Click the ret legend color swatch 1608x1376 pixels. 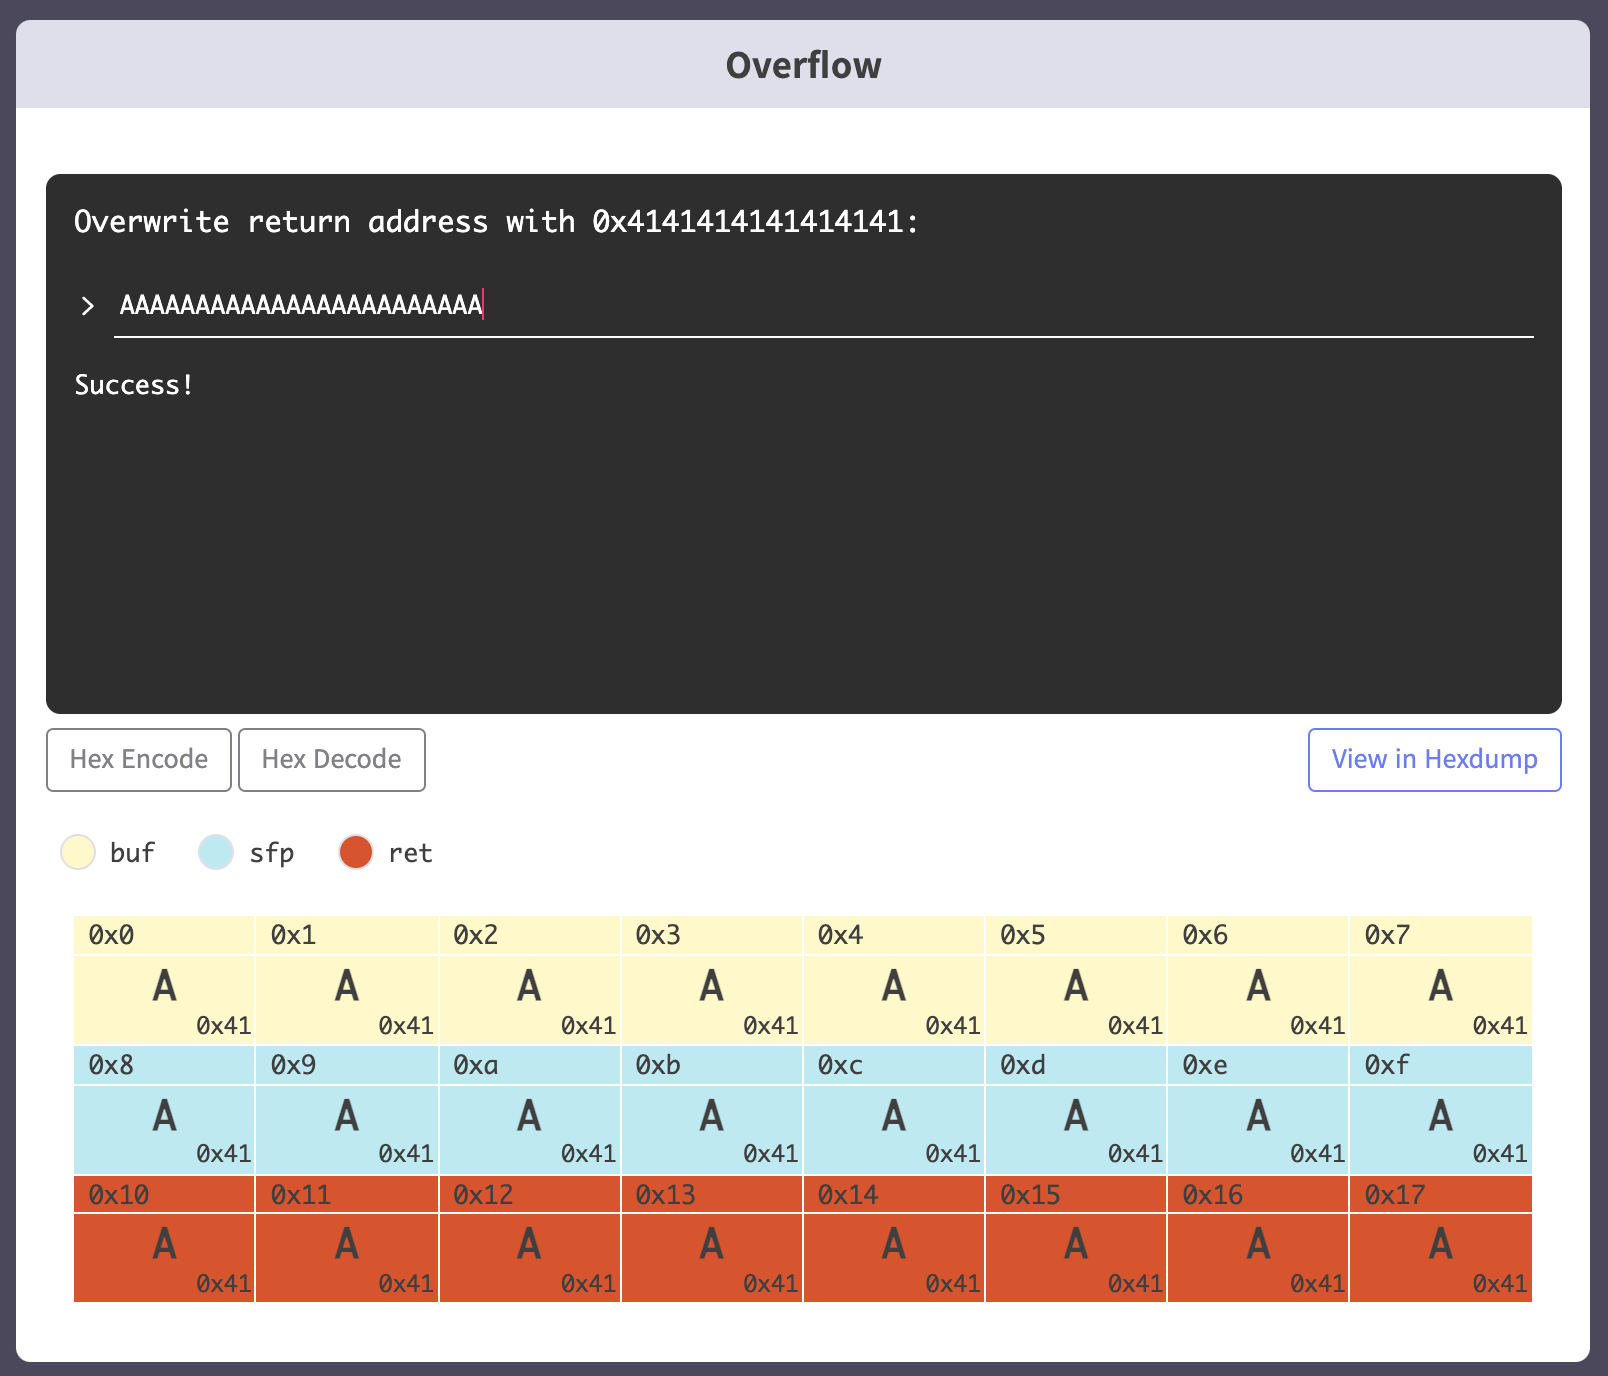click(x=356, y=852)
